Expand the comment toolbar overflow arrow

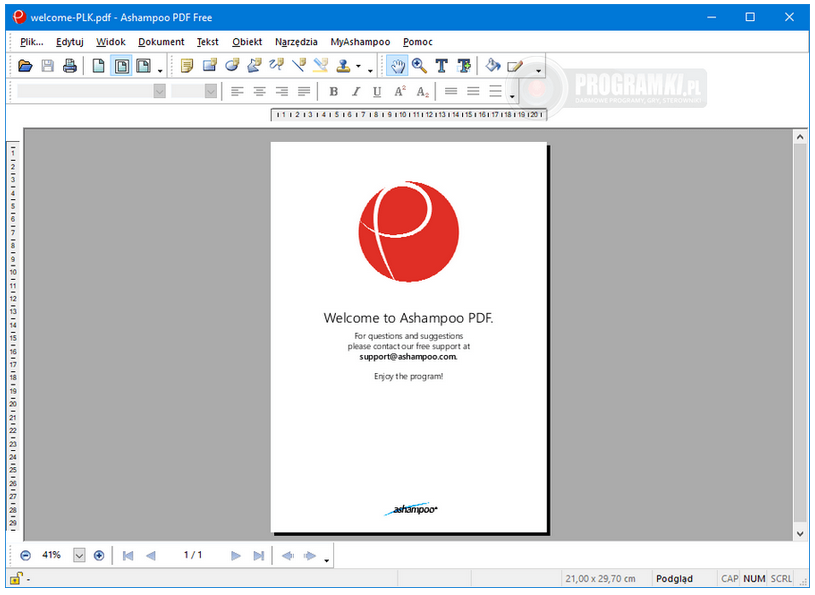[x=370, y=70]
